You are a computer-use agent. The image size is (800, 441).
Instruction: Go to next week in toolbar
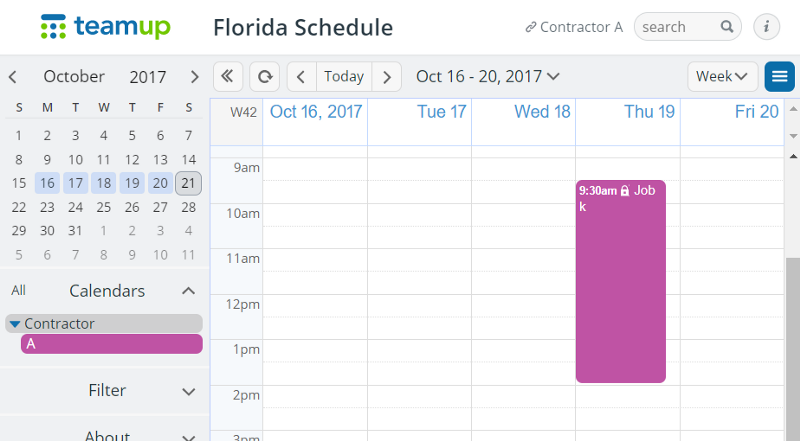pos(387,77)
